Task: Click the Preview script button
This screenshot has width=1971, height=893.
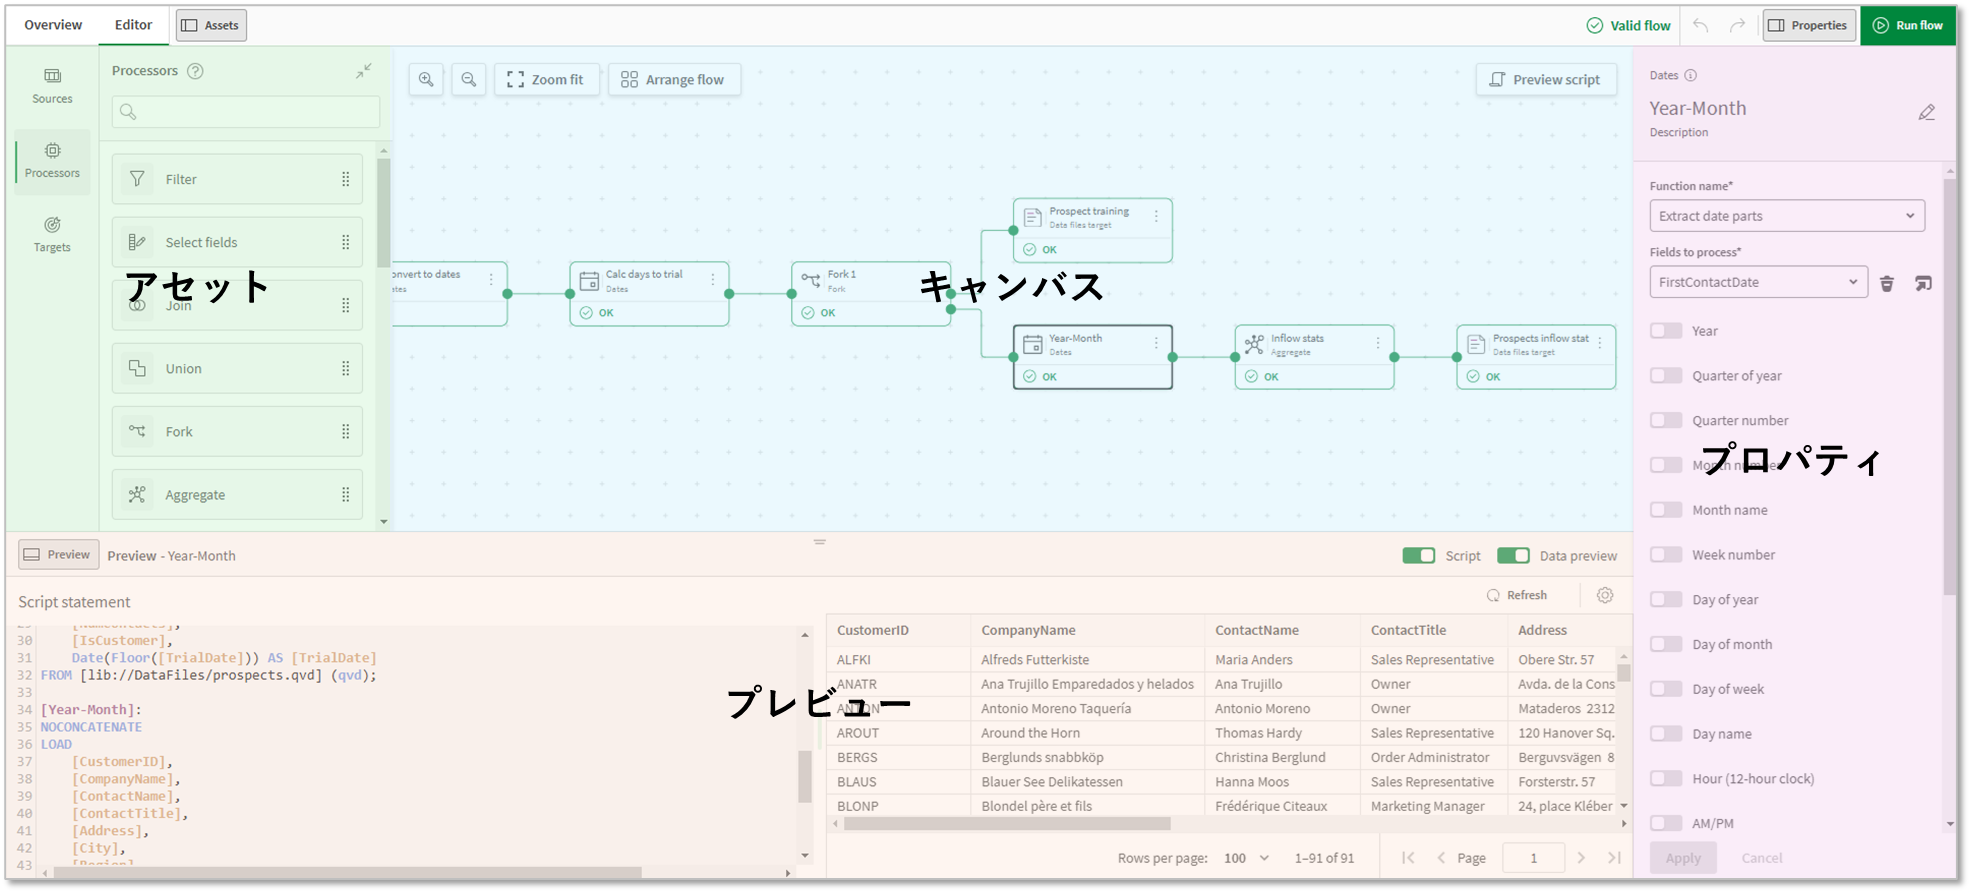Action: pyautogui.click(x=1546, y=79)
